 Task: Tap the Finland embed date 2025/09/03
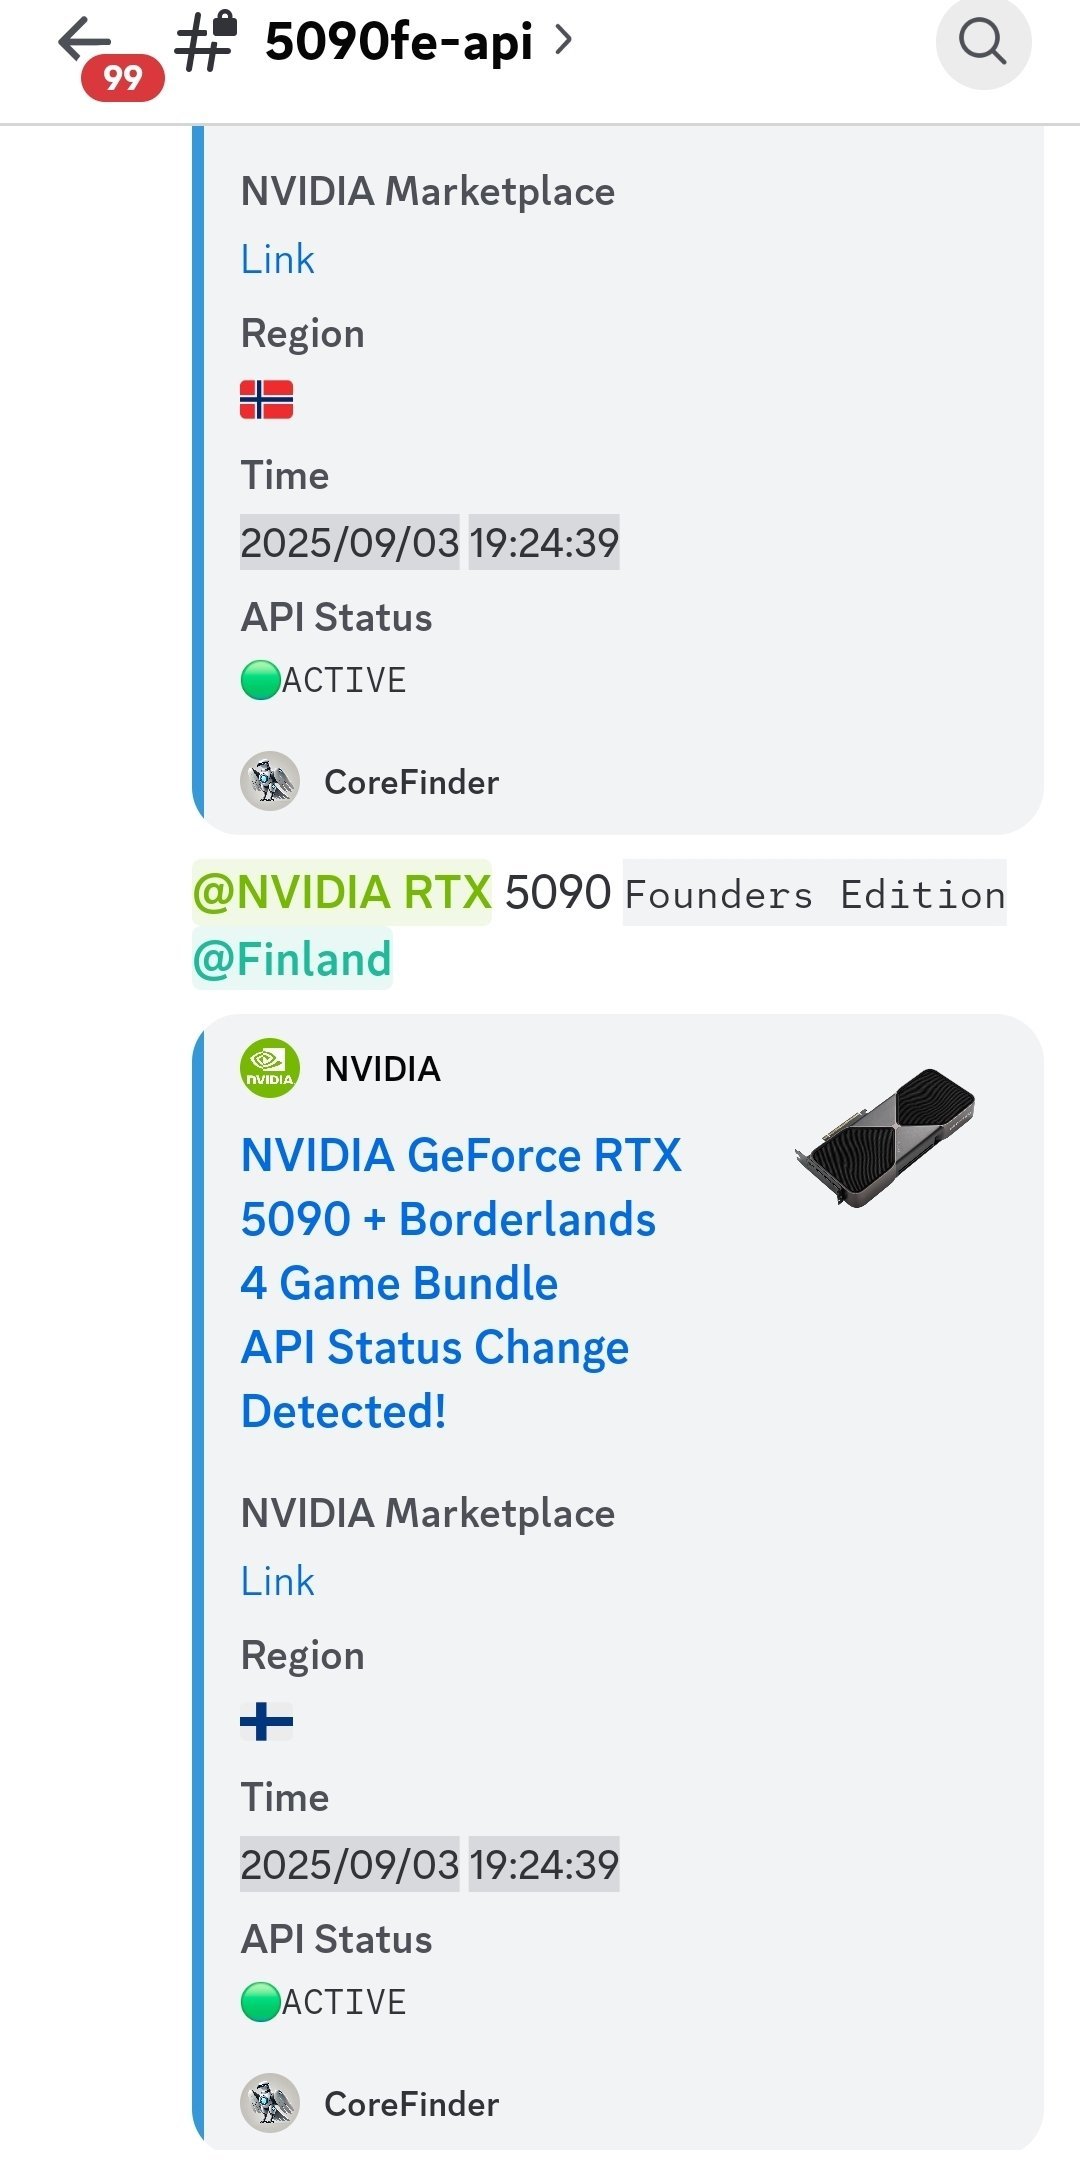pos(349,1865)
